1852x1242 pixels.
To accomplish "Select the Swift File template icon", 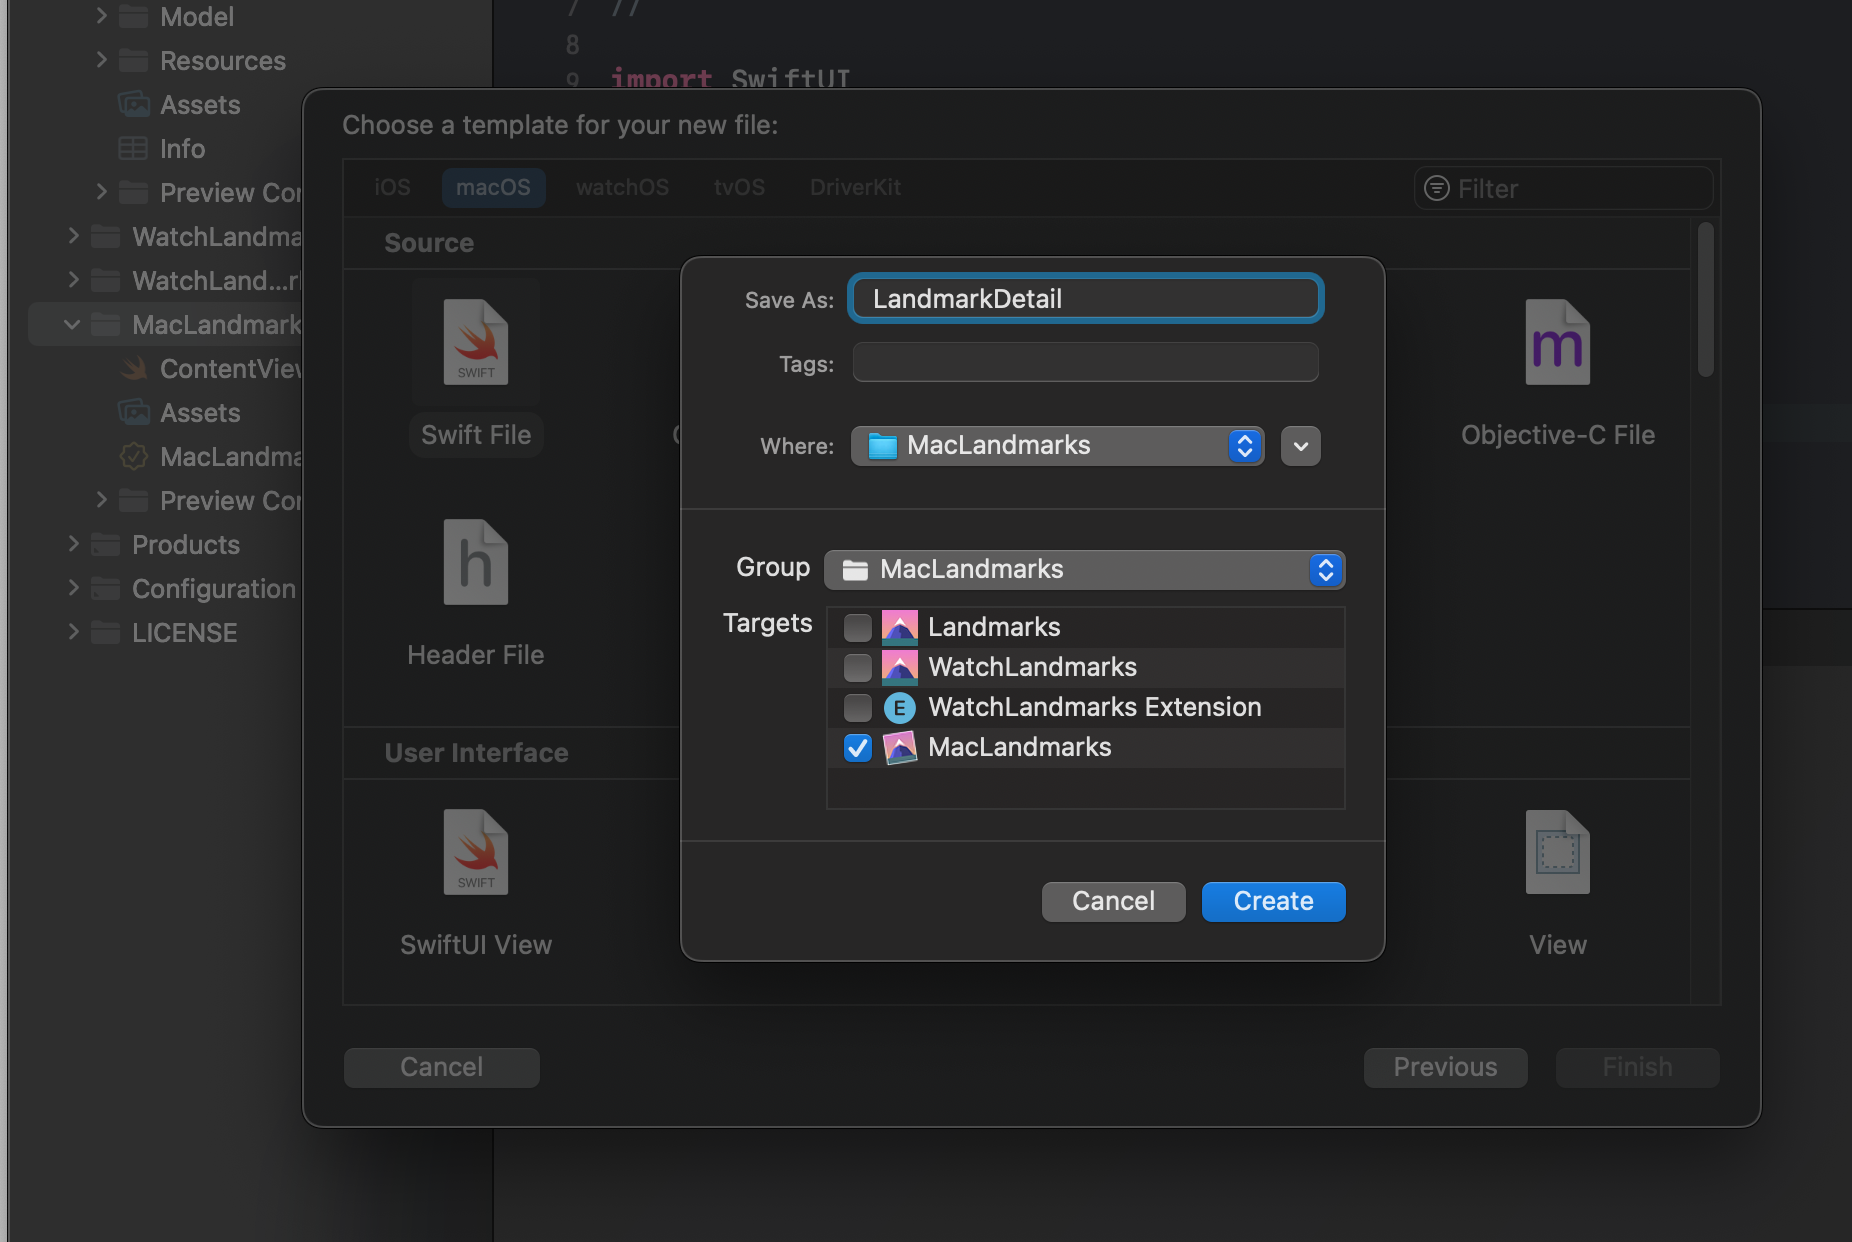I will point(476,342).
